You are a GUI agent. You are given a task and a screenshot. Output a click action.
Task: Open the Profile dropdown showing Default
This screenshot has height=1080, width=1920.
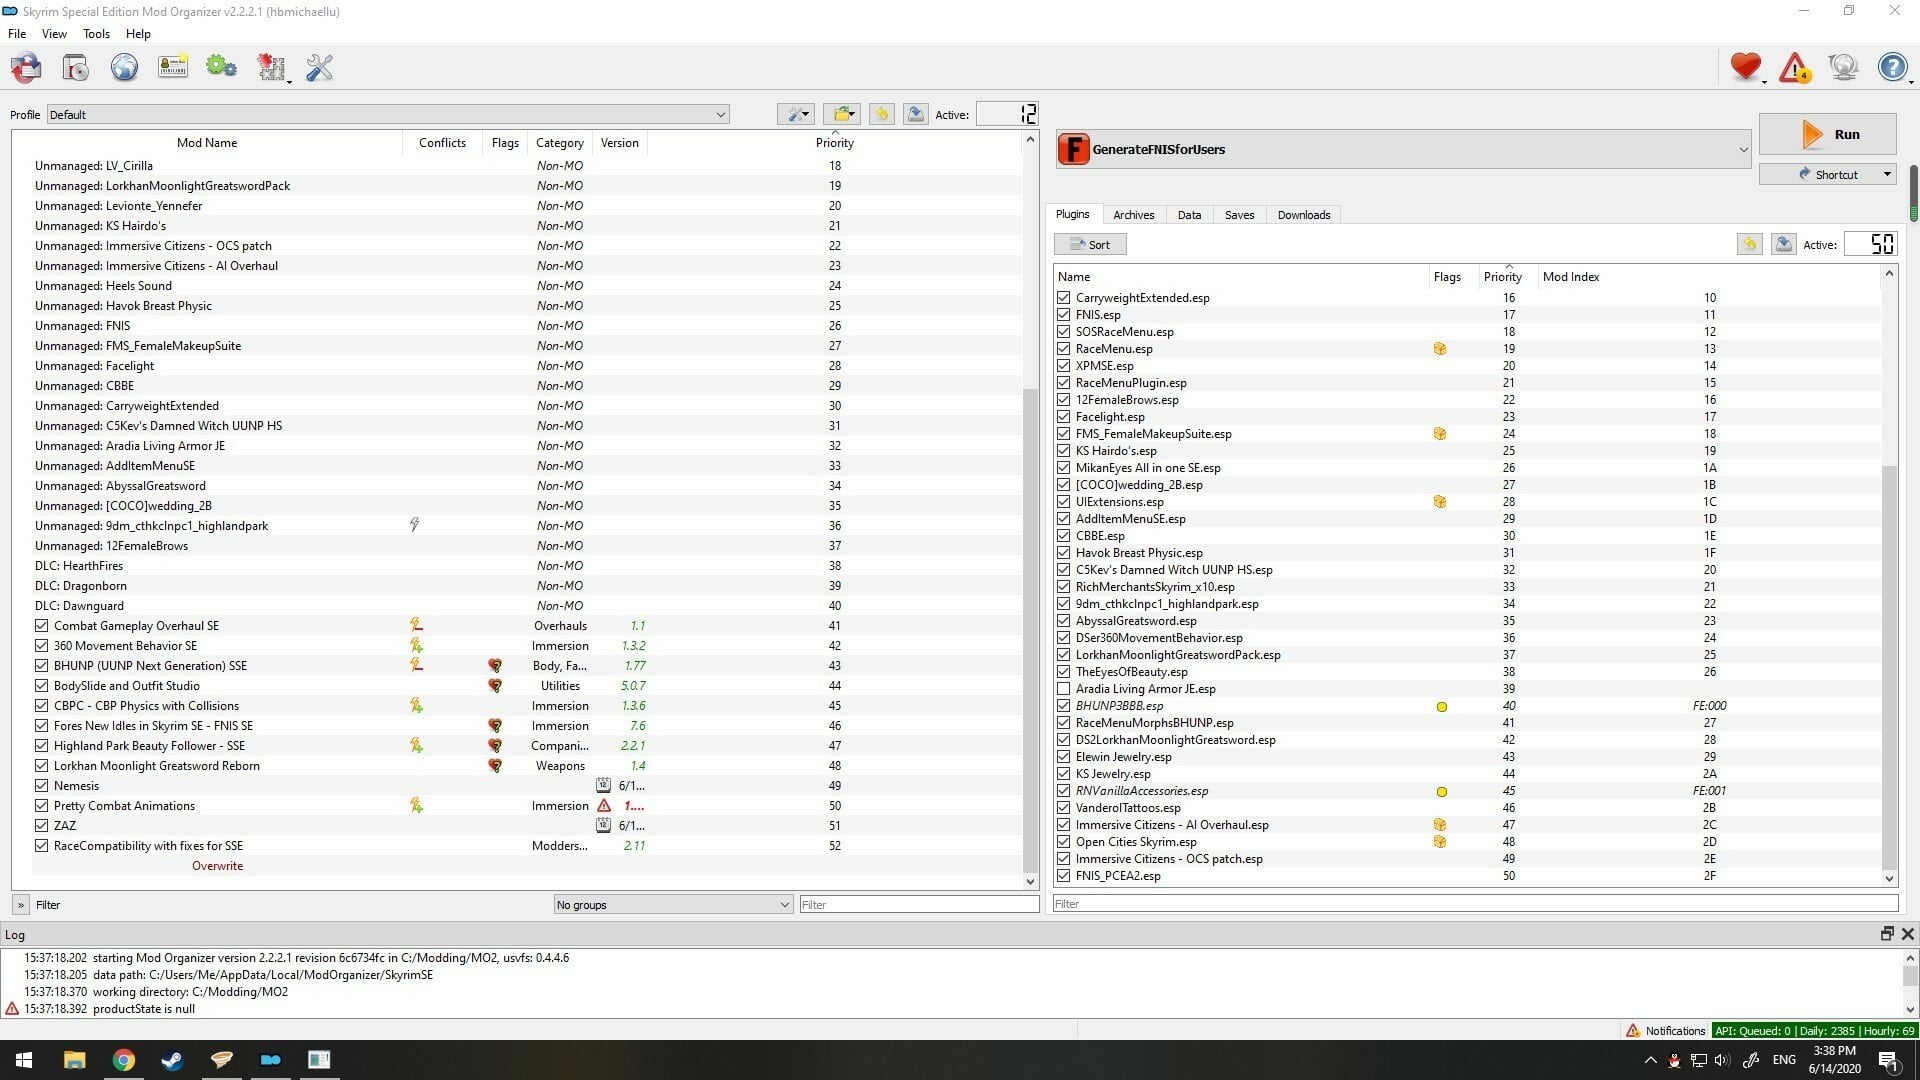(x=388, y=114)
